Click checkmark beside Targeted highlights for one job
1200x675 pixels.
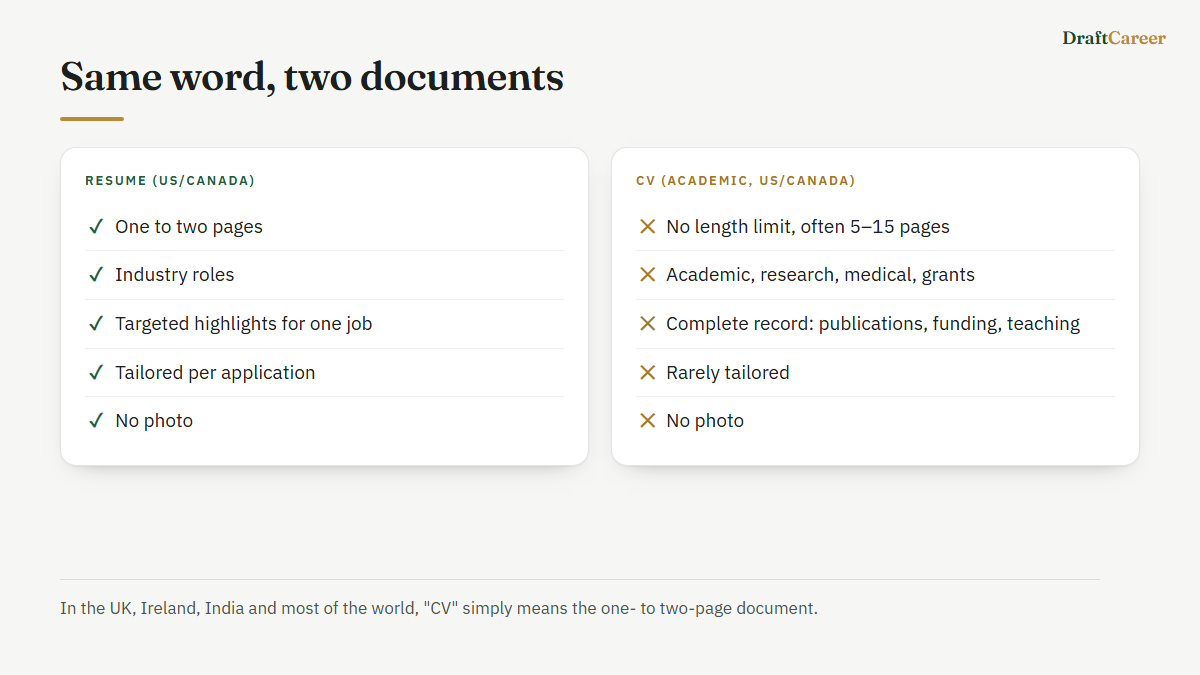(x=96, y=324)
